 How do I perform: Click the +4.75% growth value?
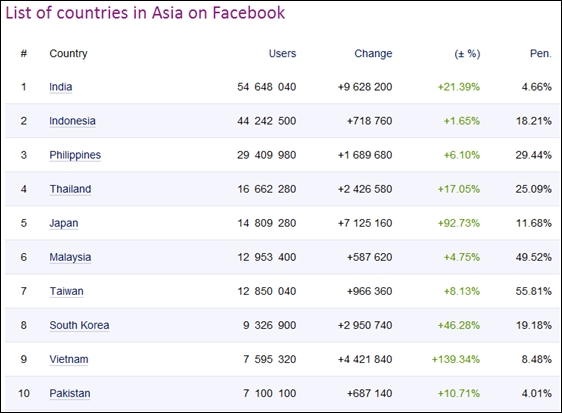coord(462,257)
